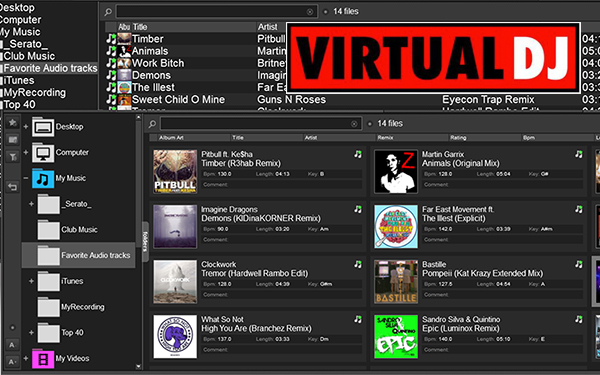Click the list view icon below the star

(13, 140)
